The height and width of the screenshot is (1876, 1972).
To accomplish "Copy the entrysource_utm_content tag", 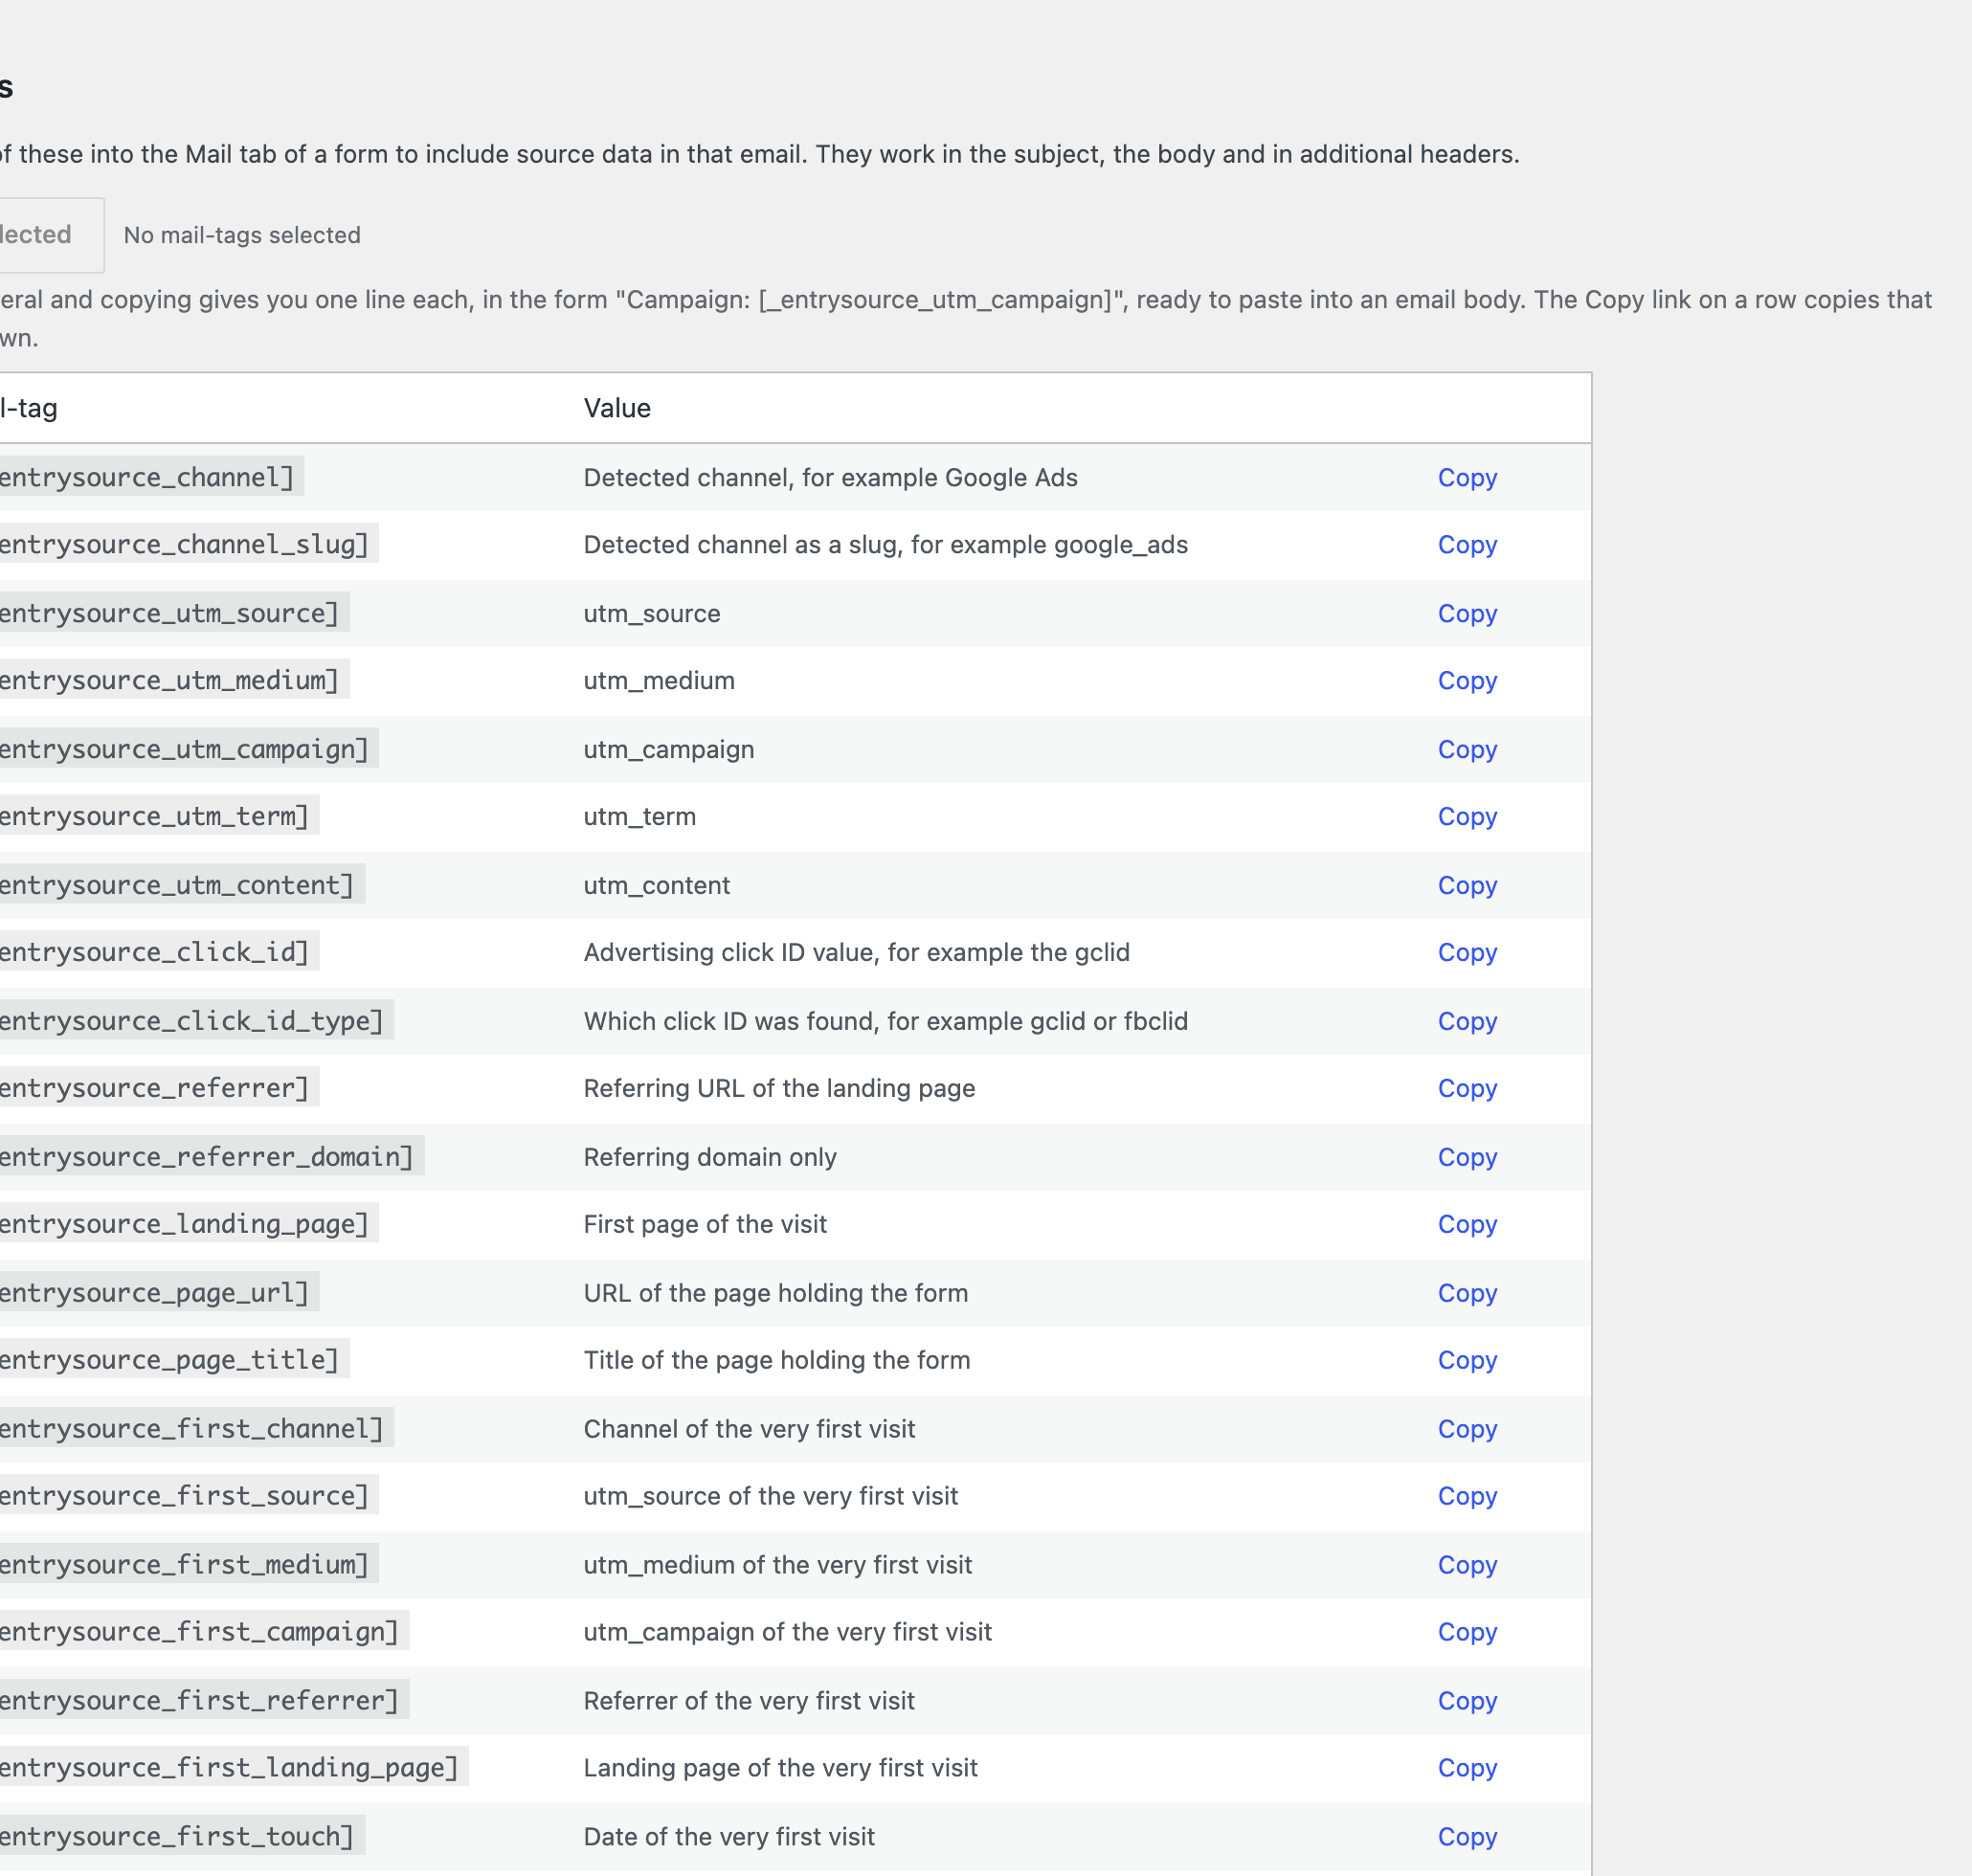I will click(x=1467, y=886).
